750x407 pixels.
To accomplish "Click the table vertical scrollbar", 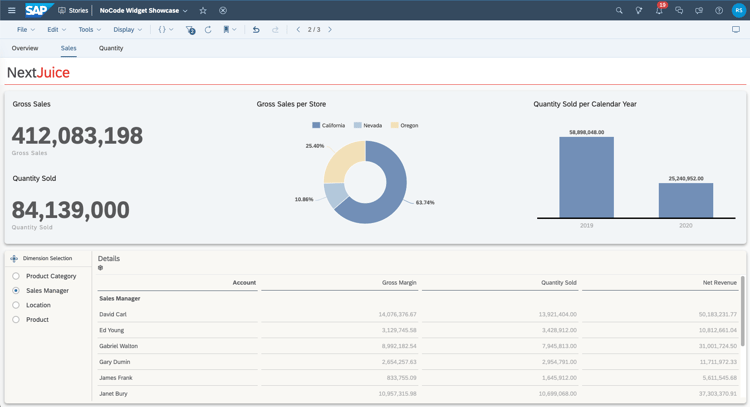I will pyautogui.click(x=743, y=311).
